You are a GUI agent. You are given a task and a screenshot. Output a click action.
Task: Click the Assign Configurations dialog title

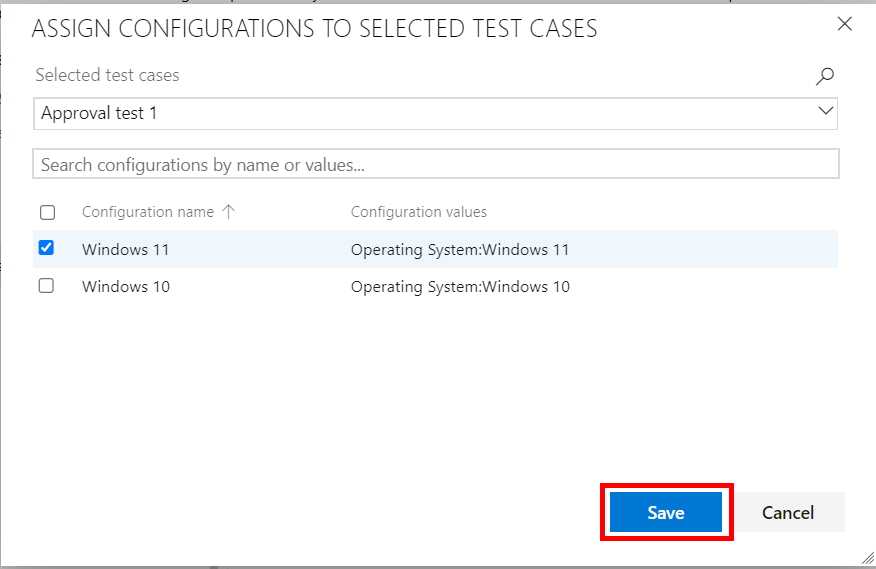314,29
